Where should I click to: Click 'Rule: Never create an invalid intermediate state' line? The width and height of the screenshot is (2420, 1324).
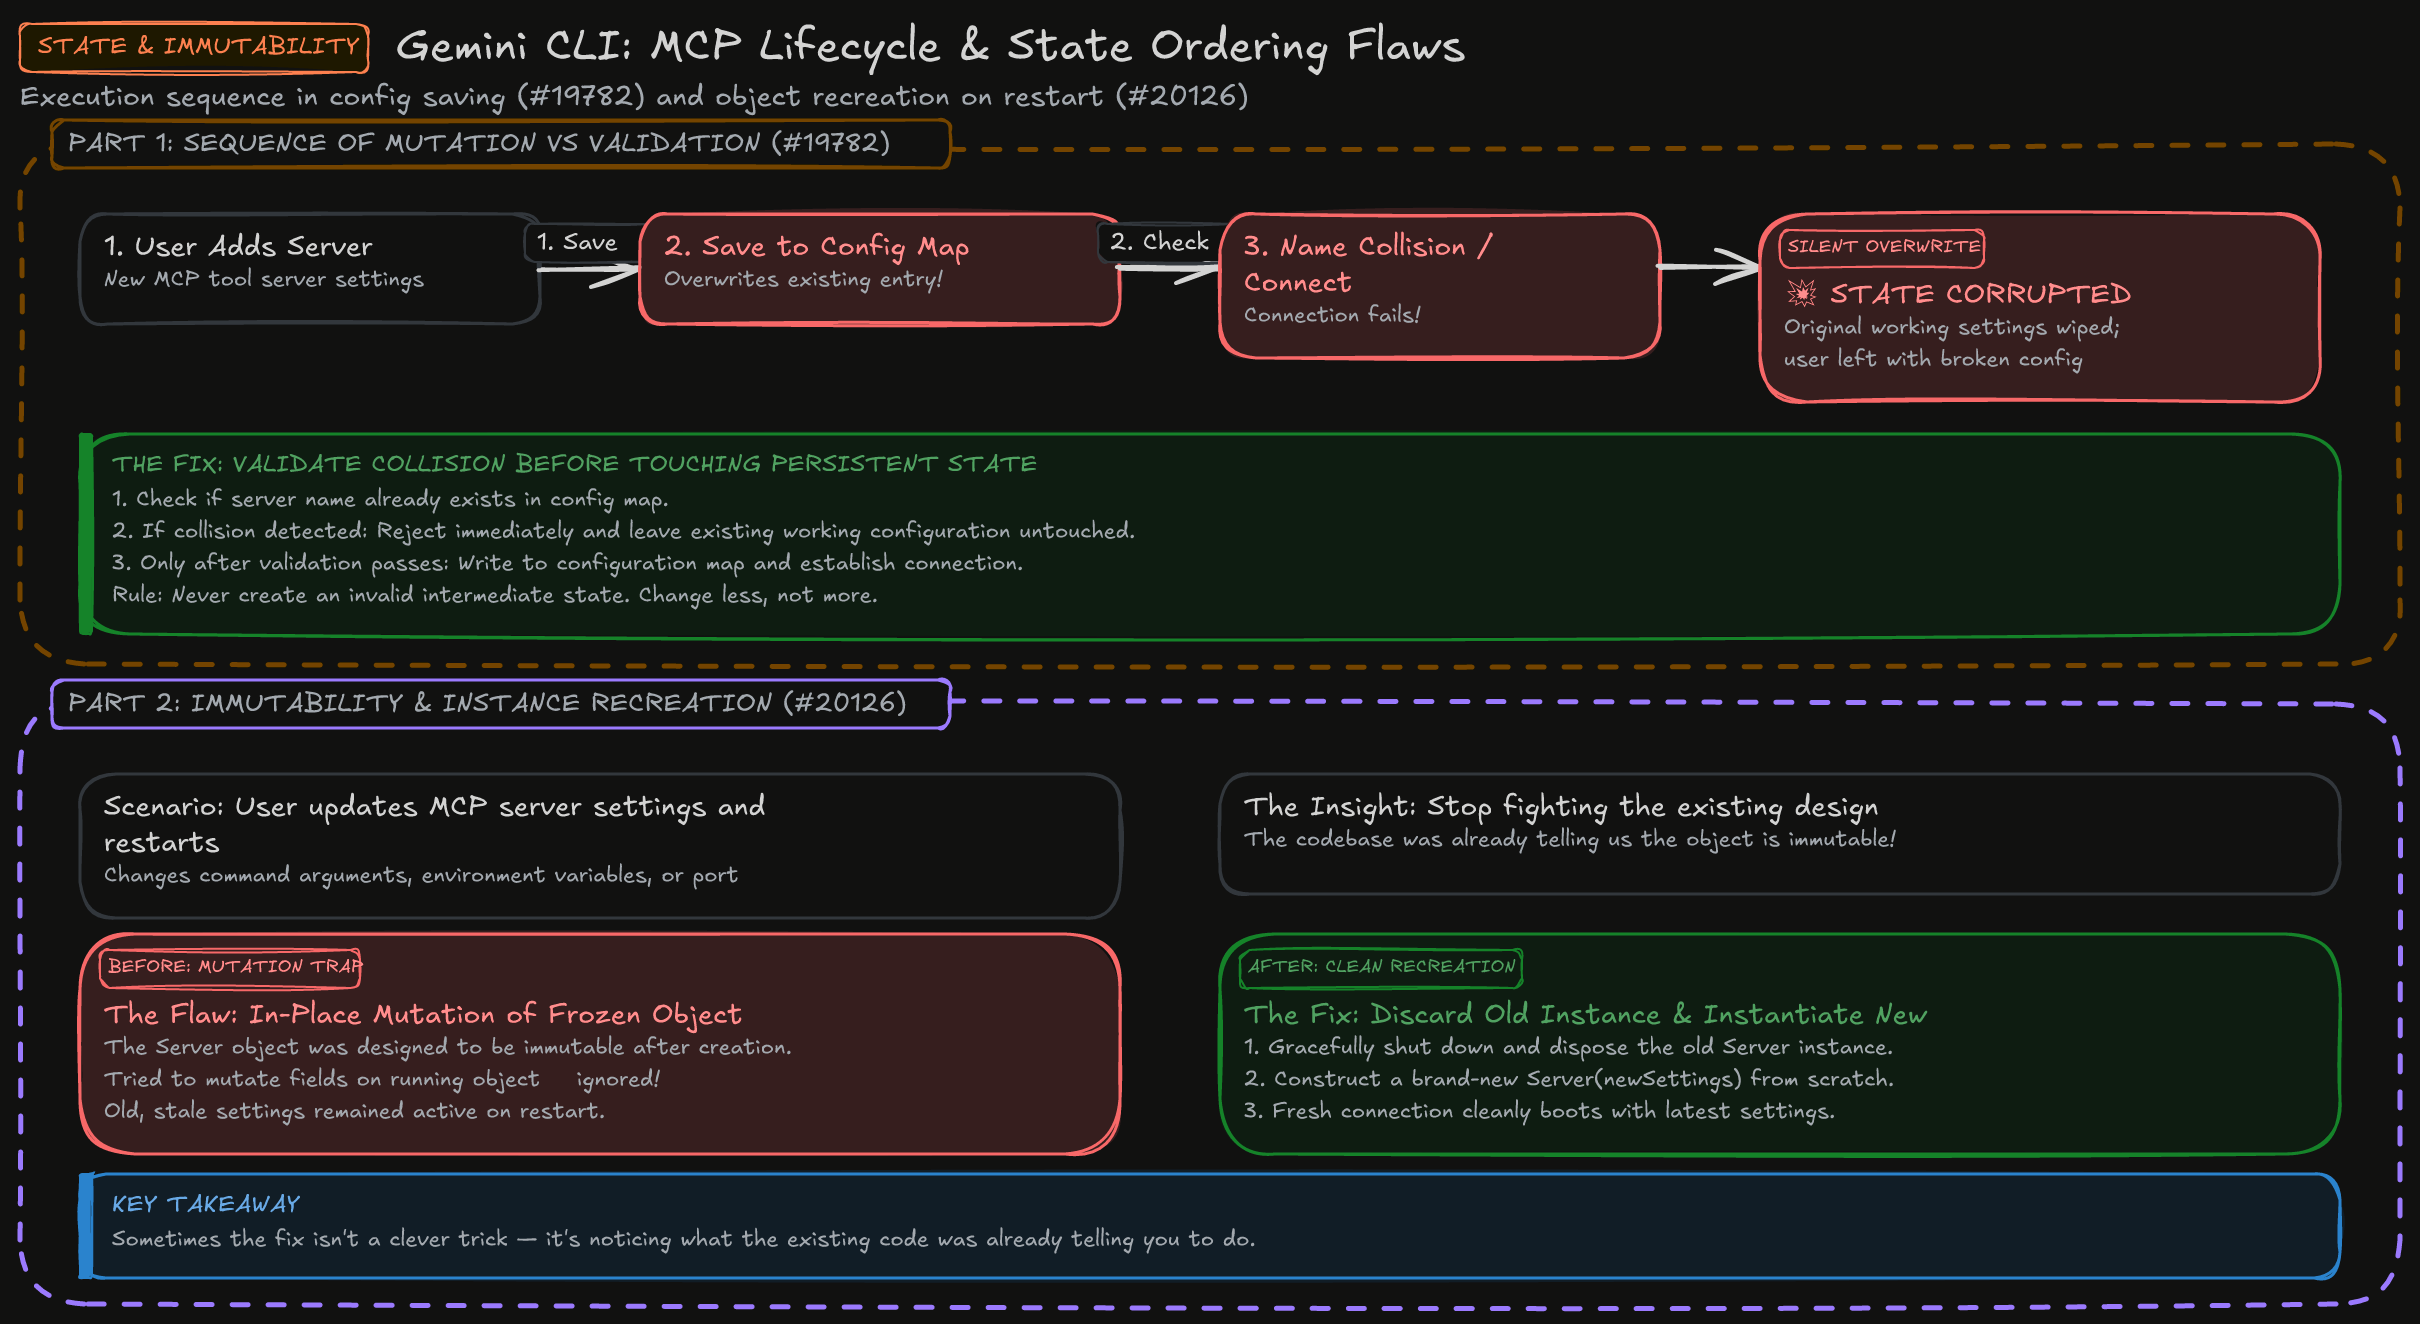click(x=494, y=595)
